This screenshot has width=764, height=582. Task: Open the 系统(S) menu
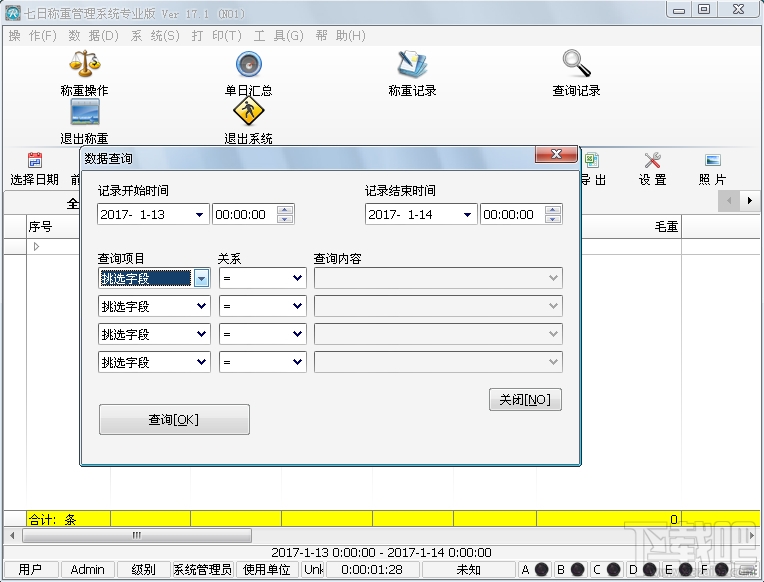click(155, 36)
